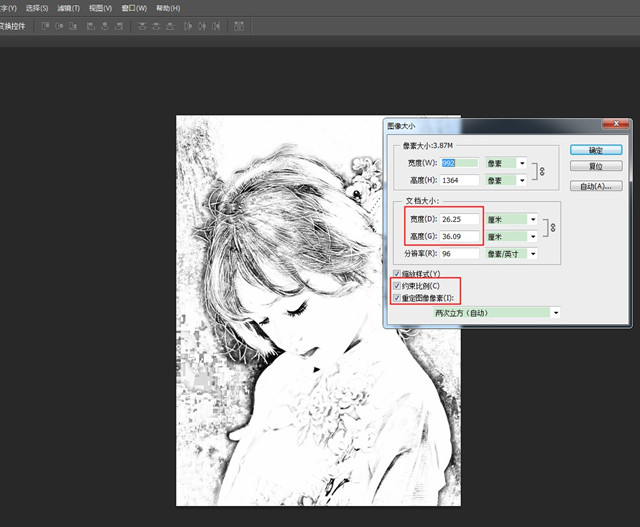640x527 pixels.
Task: Click the Distribute Vertical Centers icon
Action: pos(158,27)
